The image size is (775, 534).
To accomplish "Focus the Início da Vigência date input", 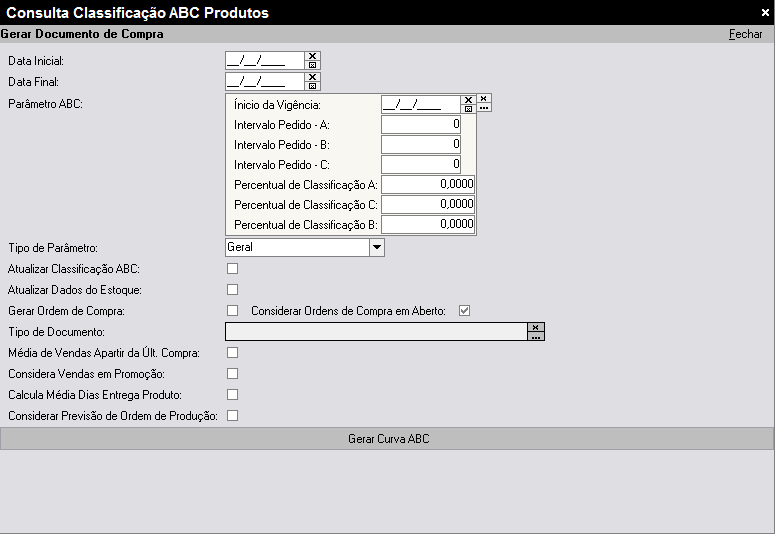I will click(421, 104).
